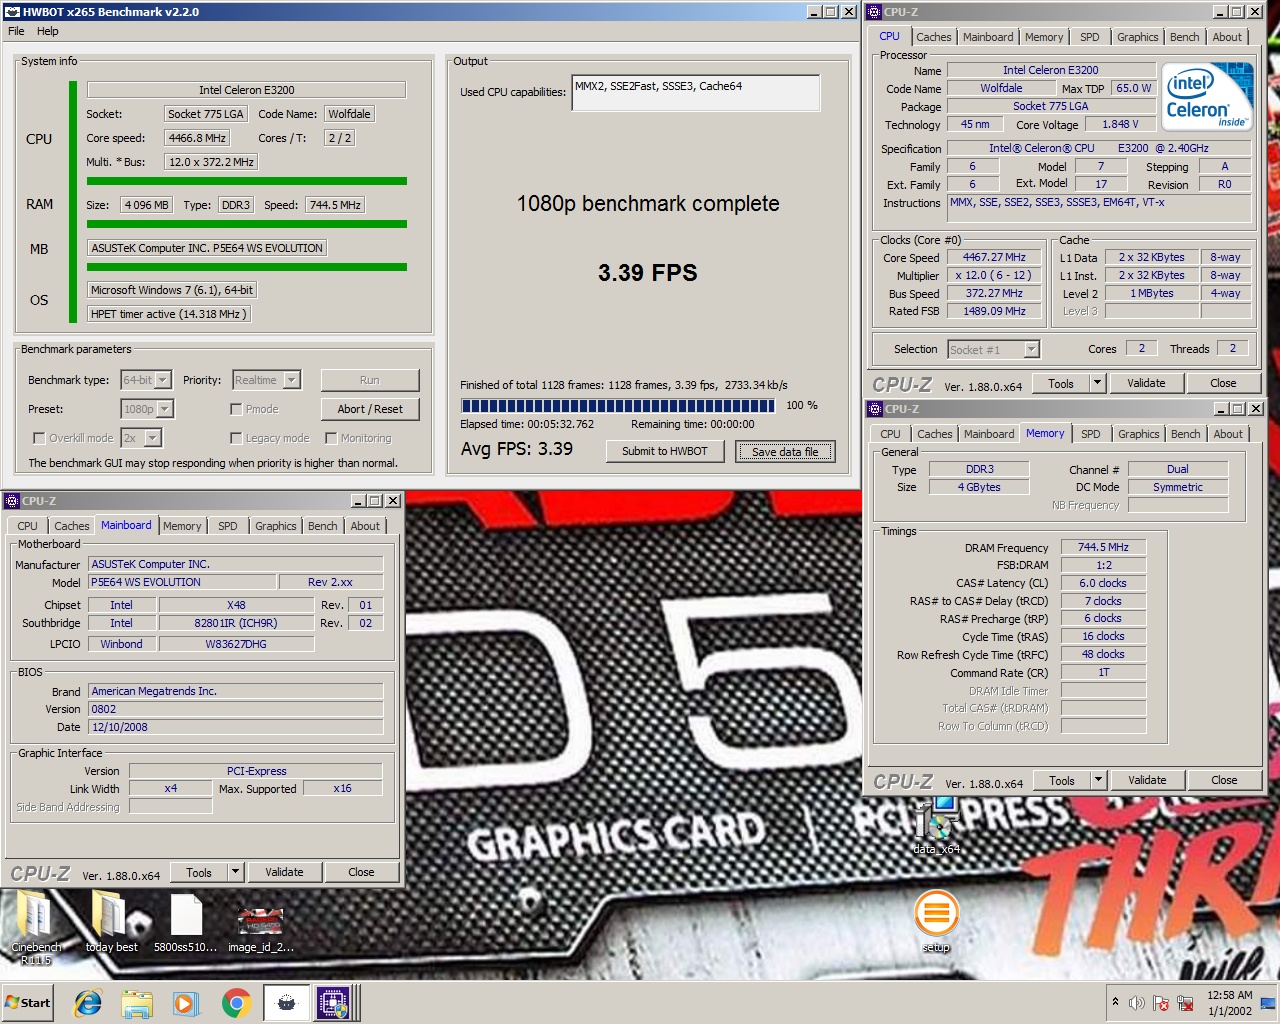Toggle the Legacy mode checkbox

point(236,438)
